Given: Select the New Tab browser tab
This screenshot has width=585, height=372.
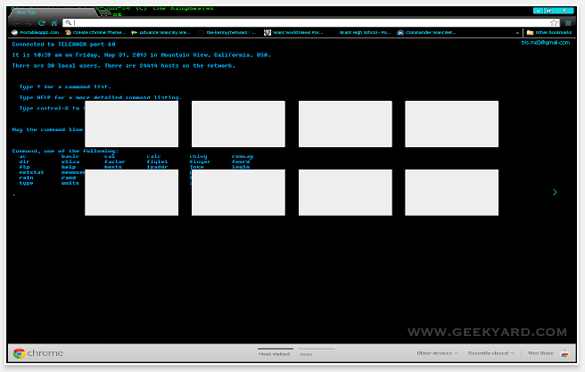Looking at the screenshot, I should [52, 12].
